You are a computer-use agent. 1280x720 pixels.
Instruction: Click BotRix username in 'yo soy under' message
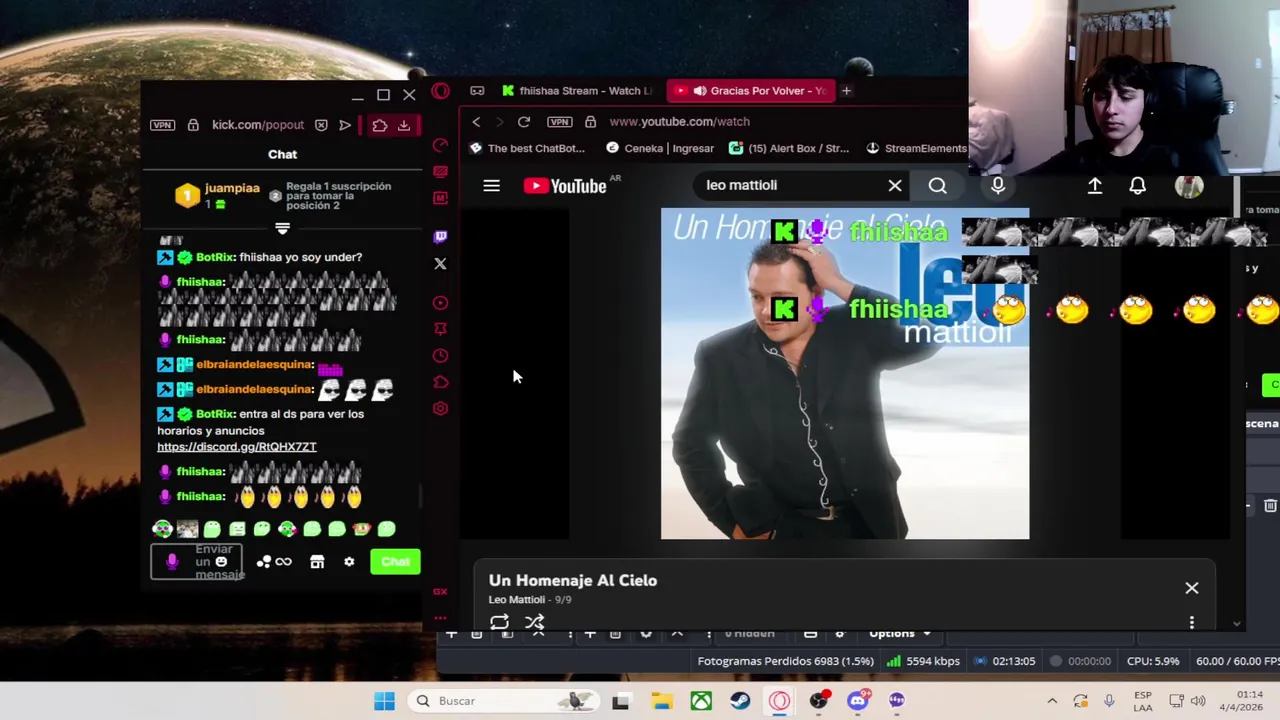(215, 257)
